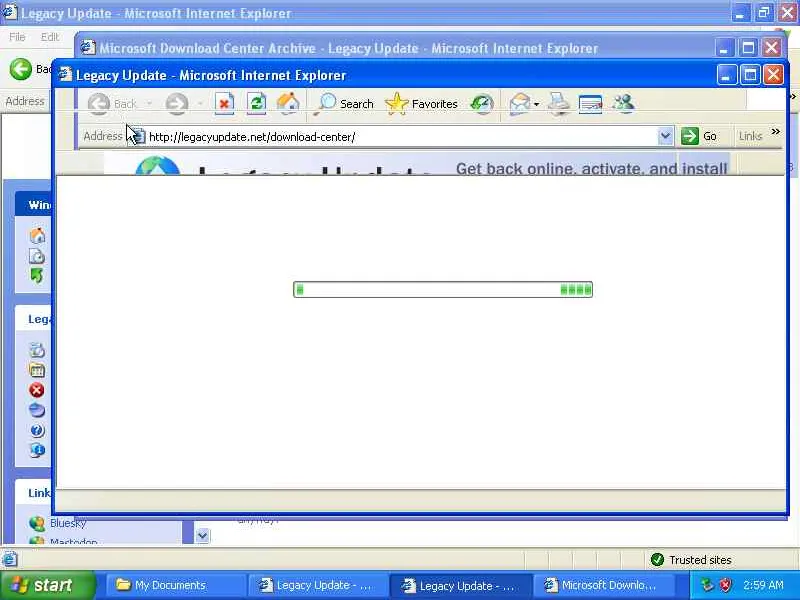Click the sidebar info globe icon

pyautogui.click(x=37, y=450)
